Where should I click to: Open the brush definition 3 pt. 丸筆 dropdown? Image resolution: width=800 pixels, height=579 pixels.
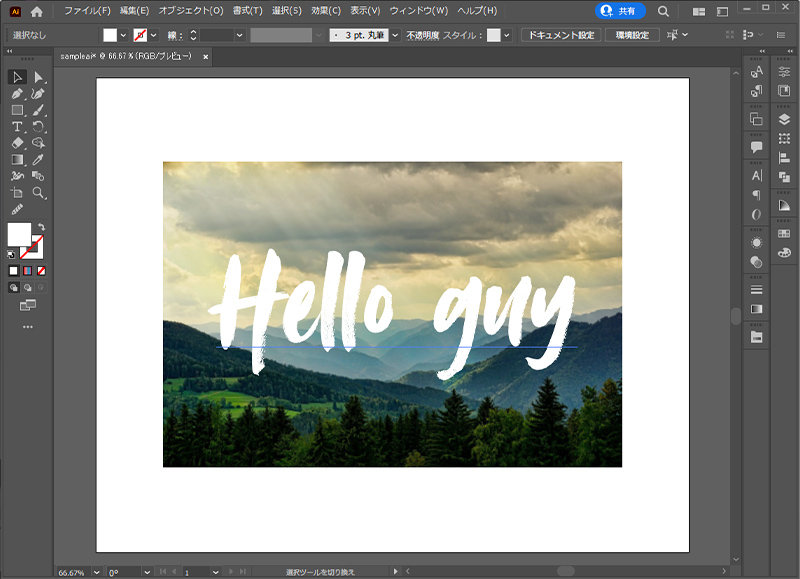click(x=396, y=35)
